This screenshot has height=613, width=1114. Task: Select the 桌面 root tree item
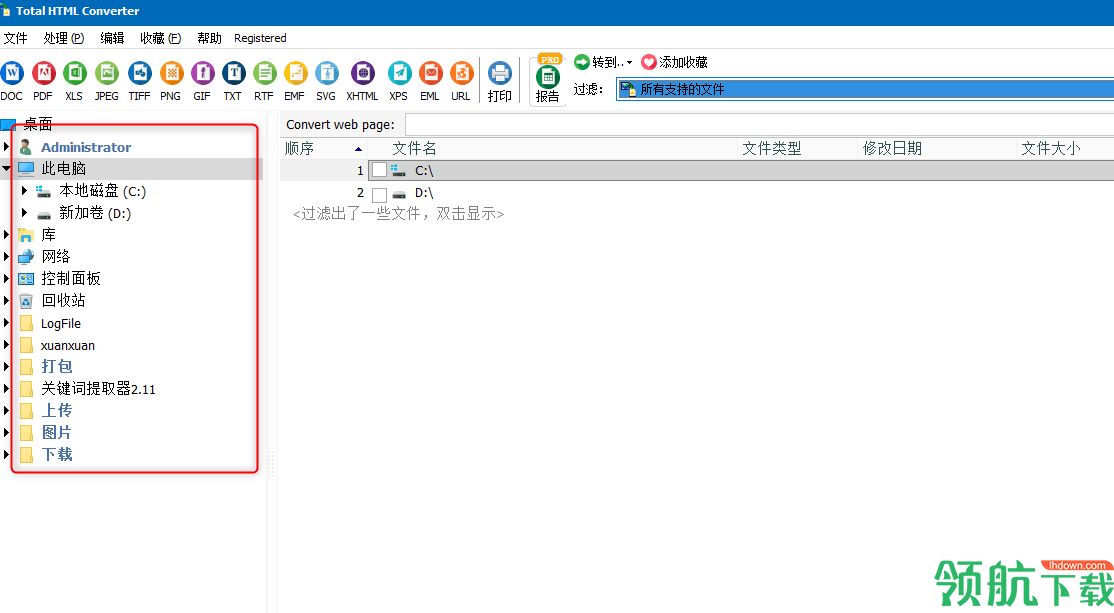pos(38,124)
